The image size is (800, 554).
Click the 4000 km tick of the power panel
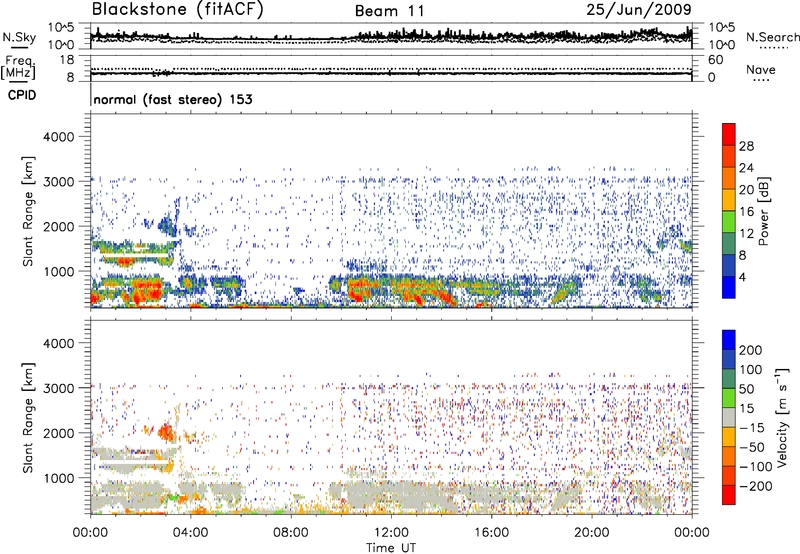59,137
